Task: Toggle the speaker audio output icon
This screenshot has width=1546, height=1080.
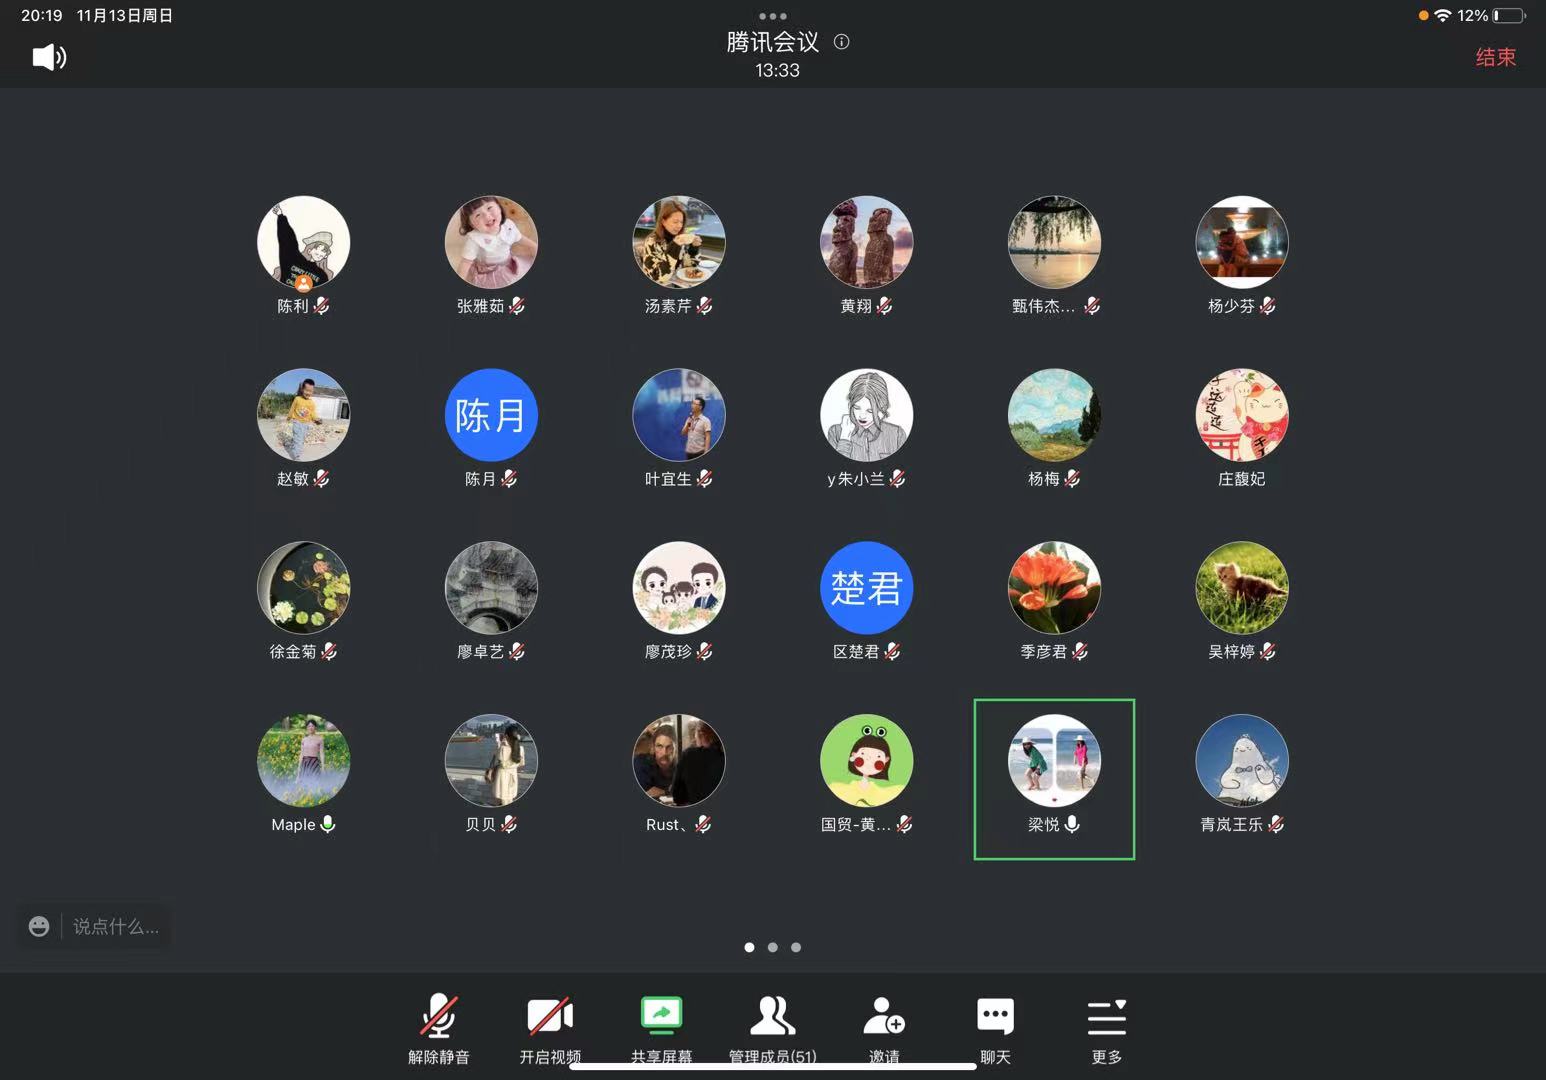Action: click(x=49, y=57)
